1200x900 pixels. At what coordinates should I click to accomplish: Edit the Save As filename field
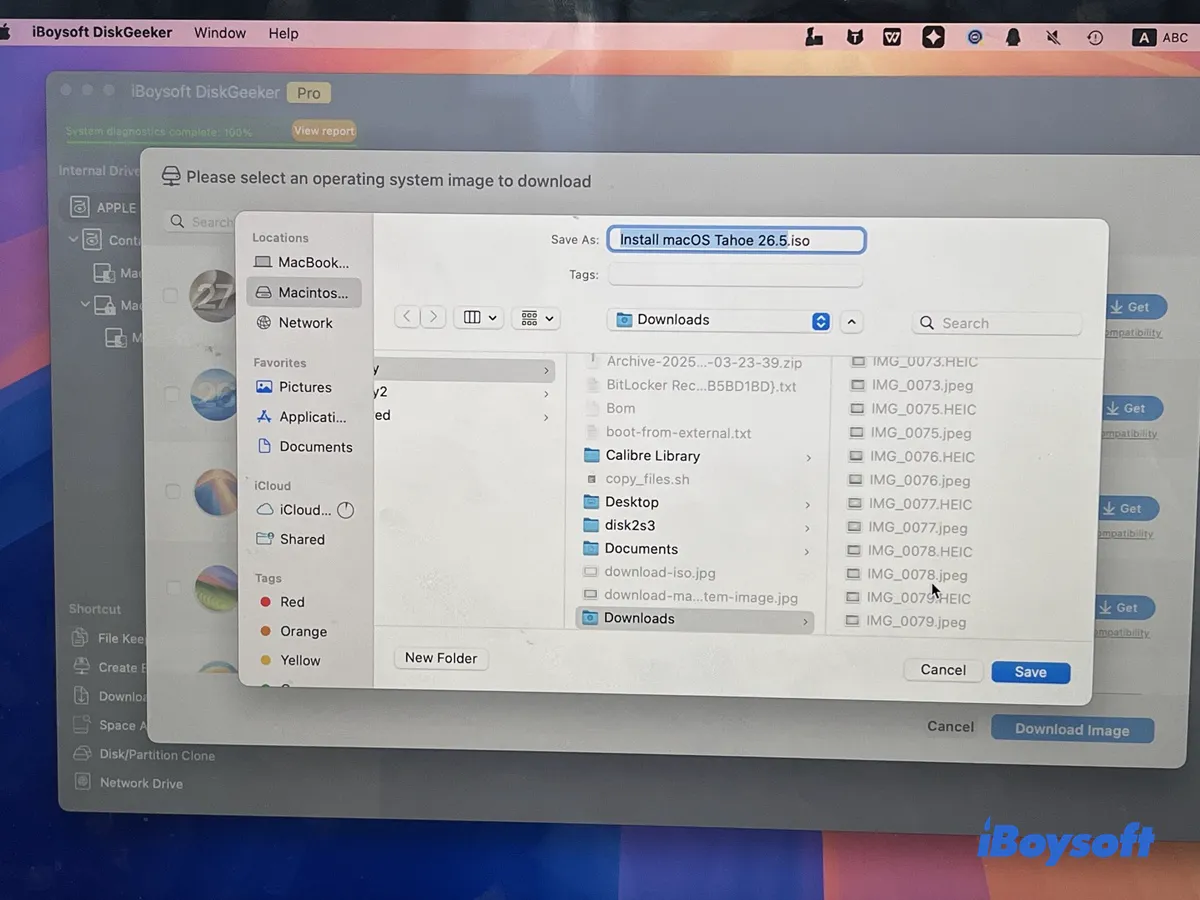(x=736, y=240)
